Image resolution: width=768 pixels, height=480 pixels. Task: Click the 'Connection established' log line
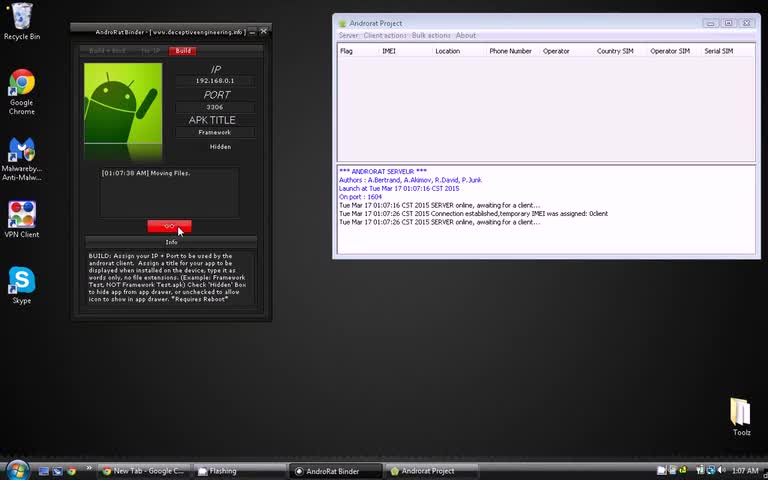(473, 214)
